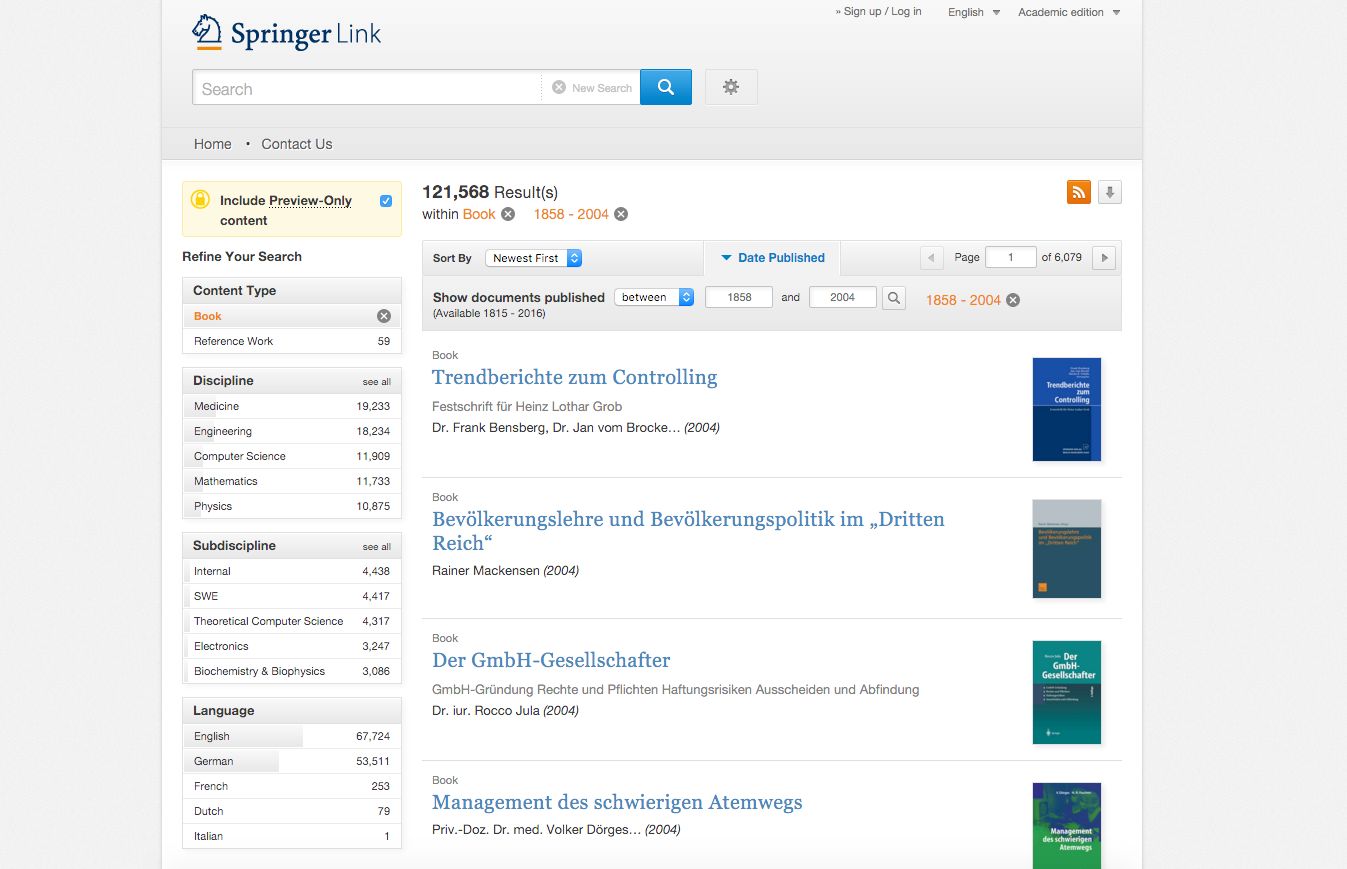This screenshot has width=1347, height=869.
Task: Open Management des schwierigen Atemwegs cover thumbnail
Action: pyautogui.click(x=1067, y=825)
